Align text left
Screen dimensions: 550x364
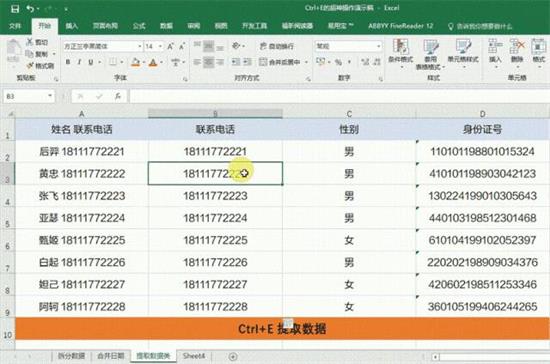tap(197, 62)
